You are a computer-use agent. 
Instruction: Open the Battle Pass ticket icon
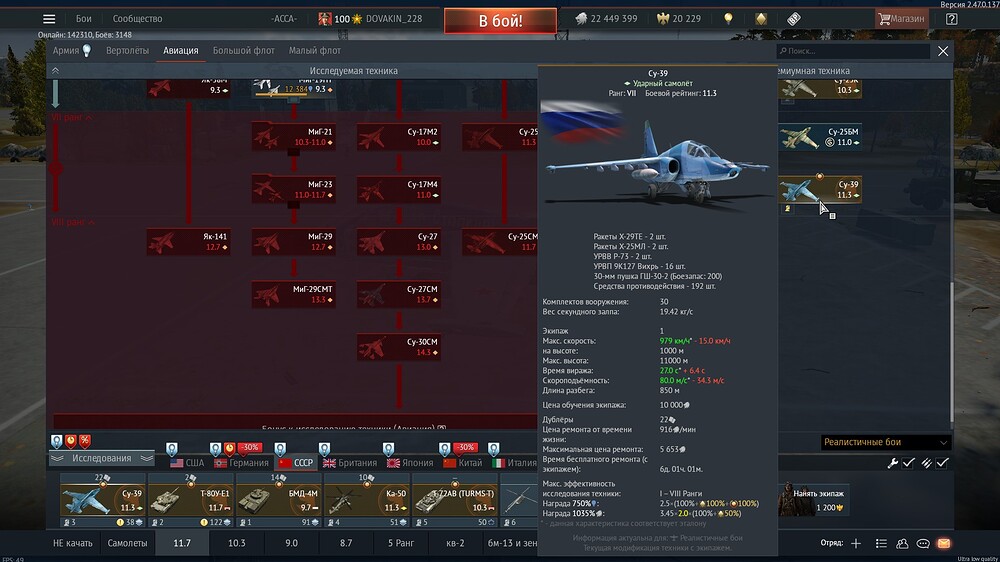(x=793, y=18)
